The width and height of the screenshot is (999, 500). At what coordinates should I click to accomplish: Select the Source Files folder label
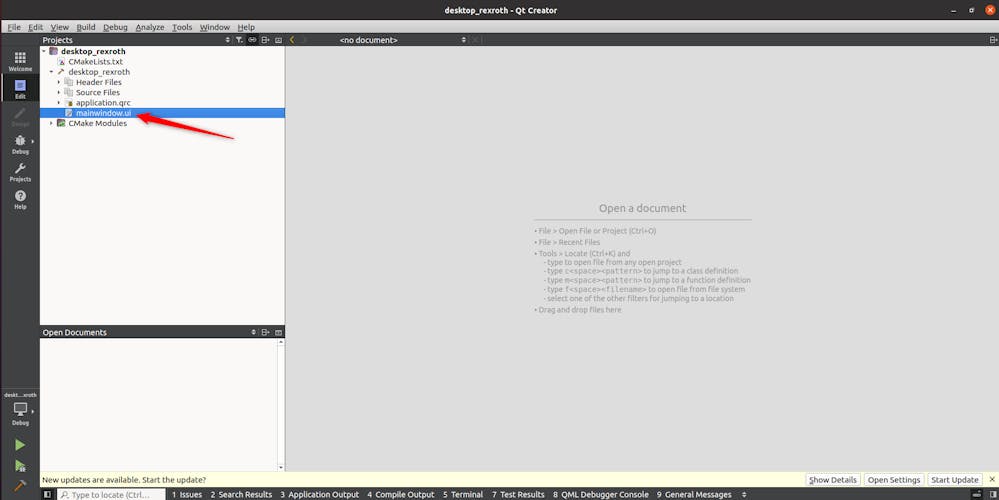(x=97, y=92)
